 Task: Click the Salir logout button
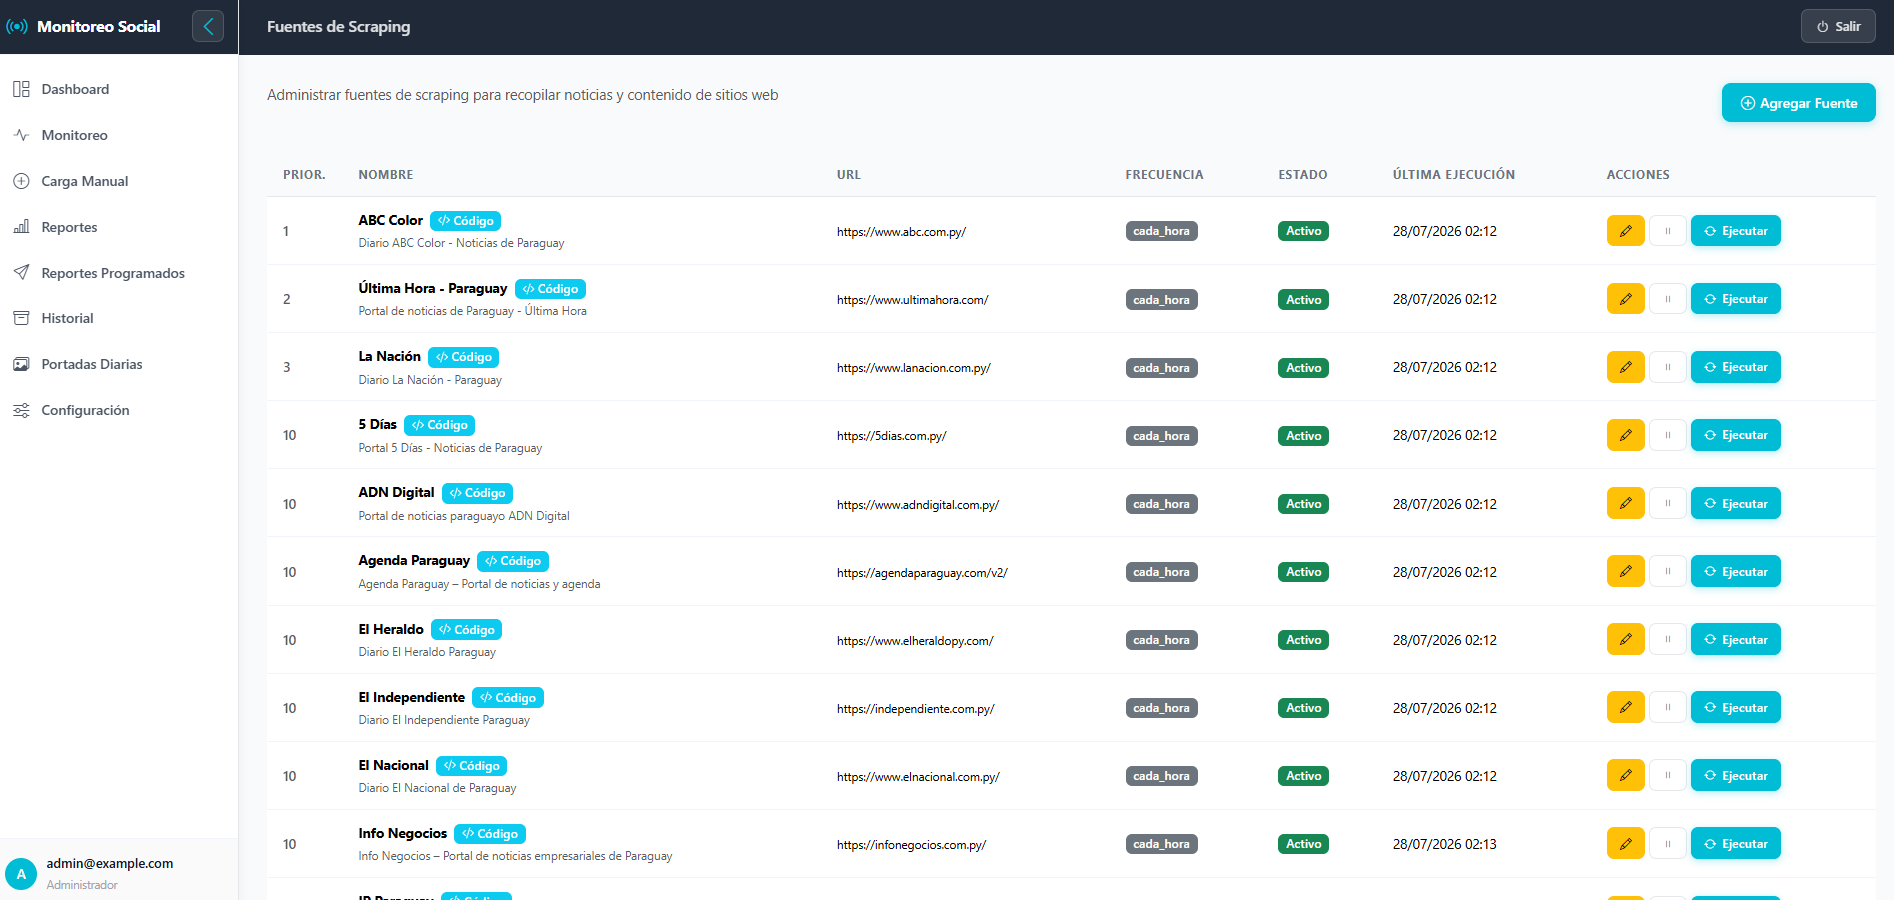tap(1838, 27)
